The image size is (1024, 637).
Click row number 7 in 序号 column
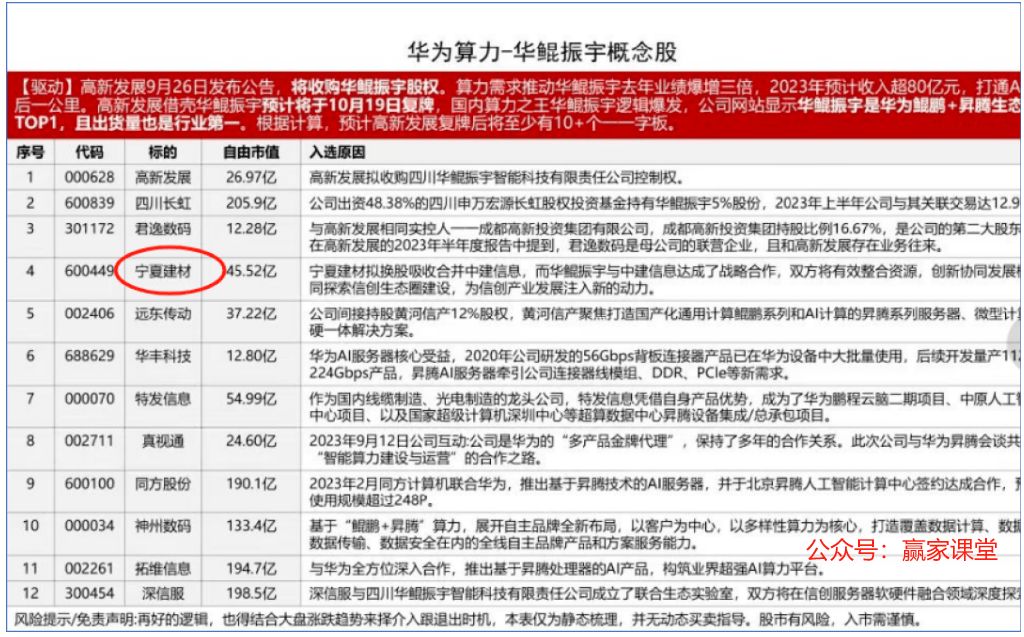(x=30, y=399)
